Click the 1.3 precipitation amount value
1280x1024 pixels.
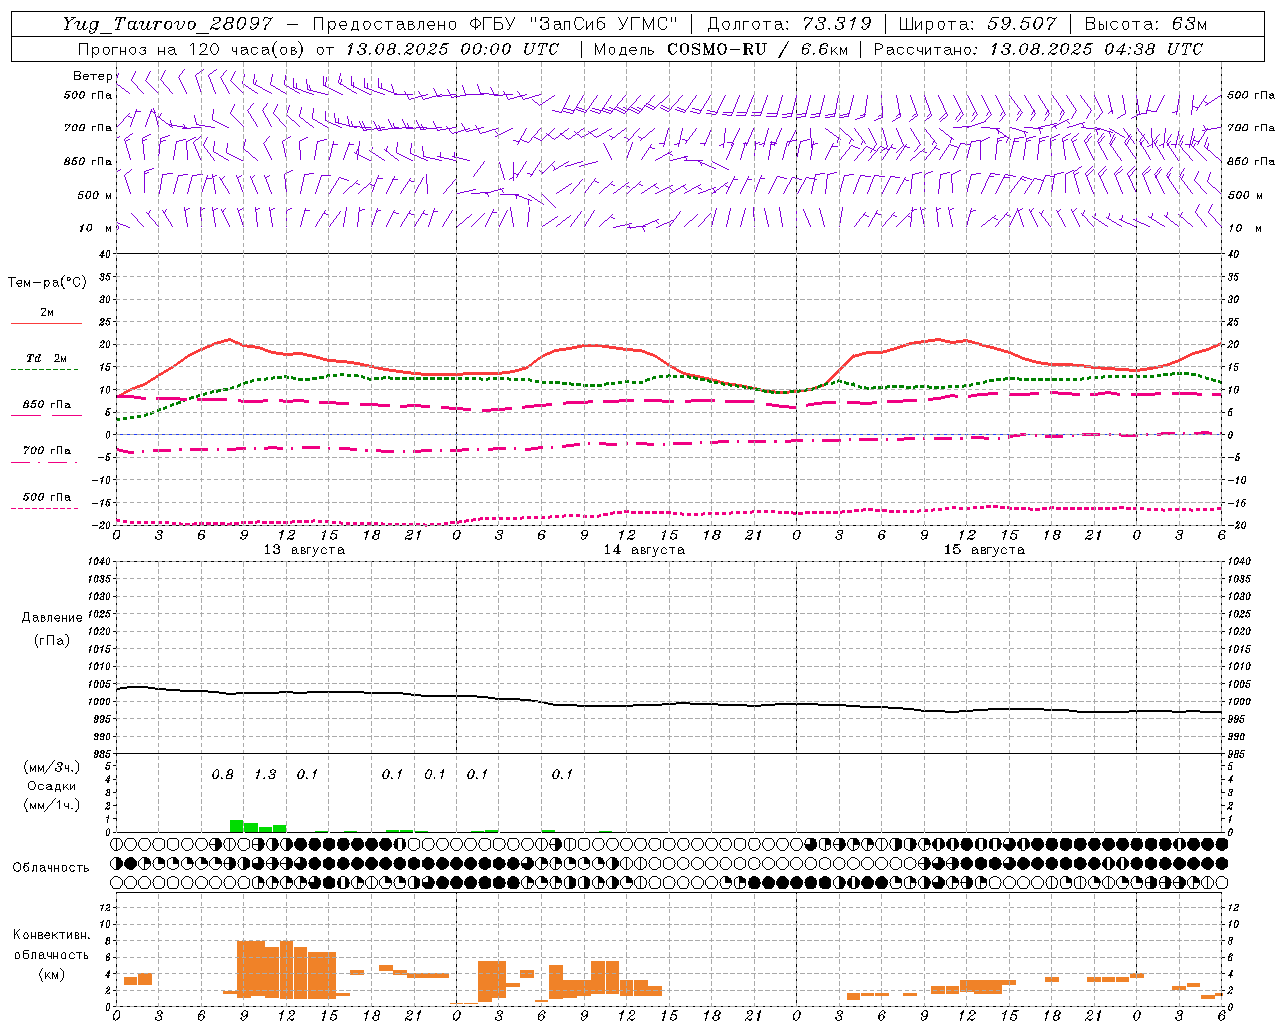point(265,775)
